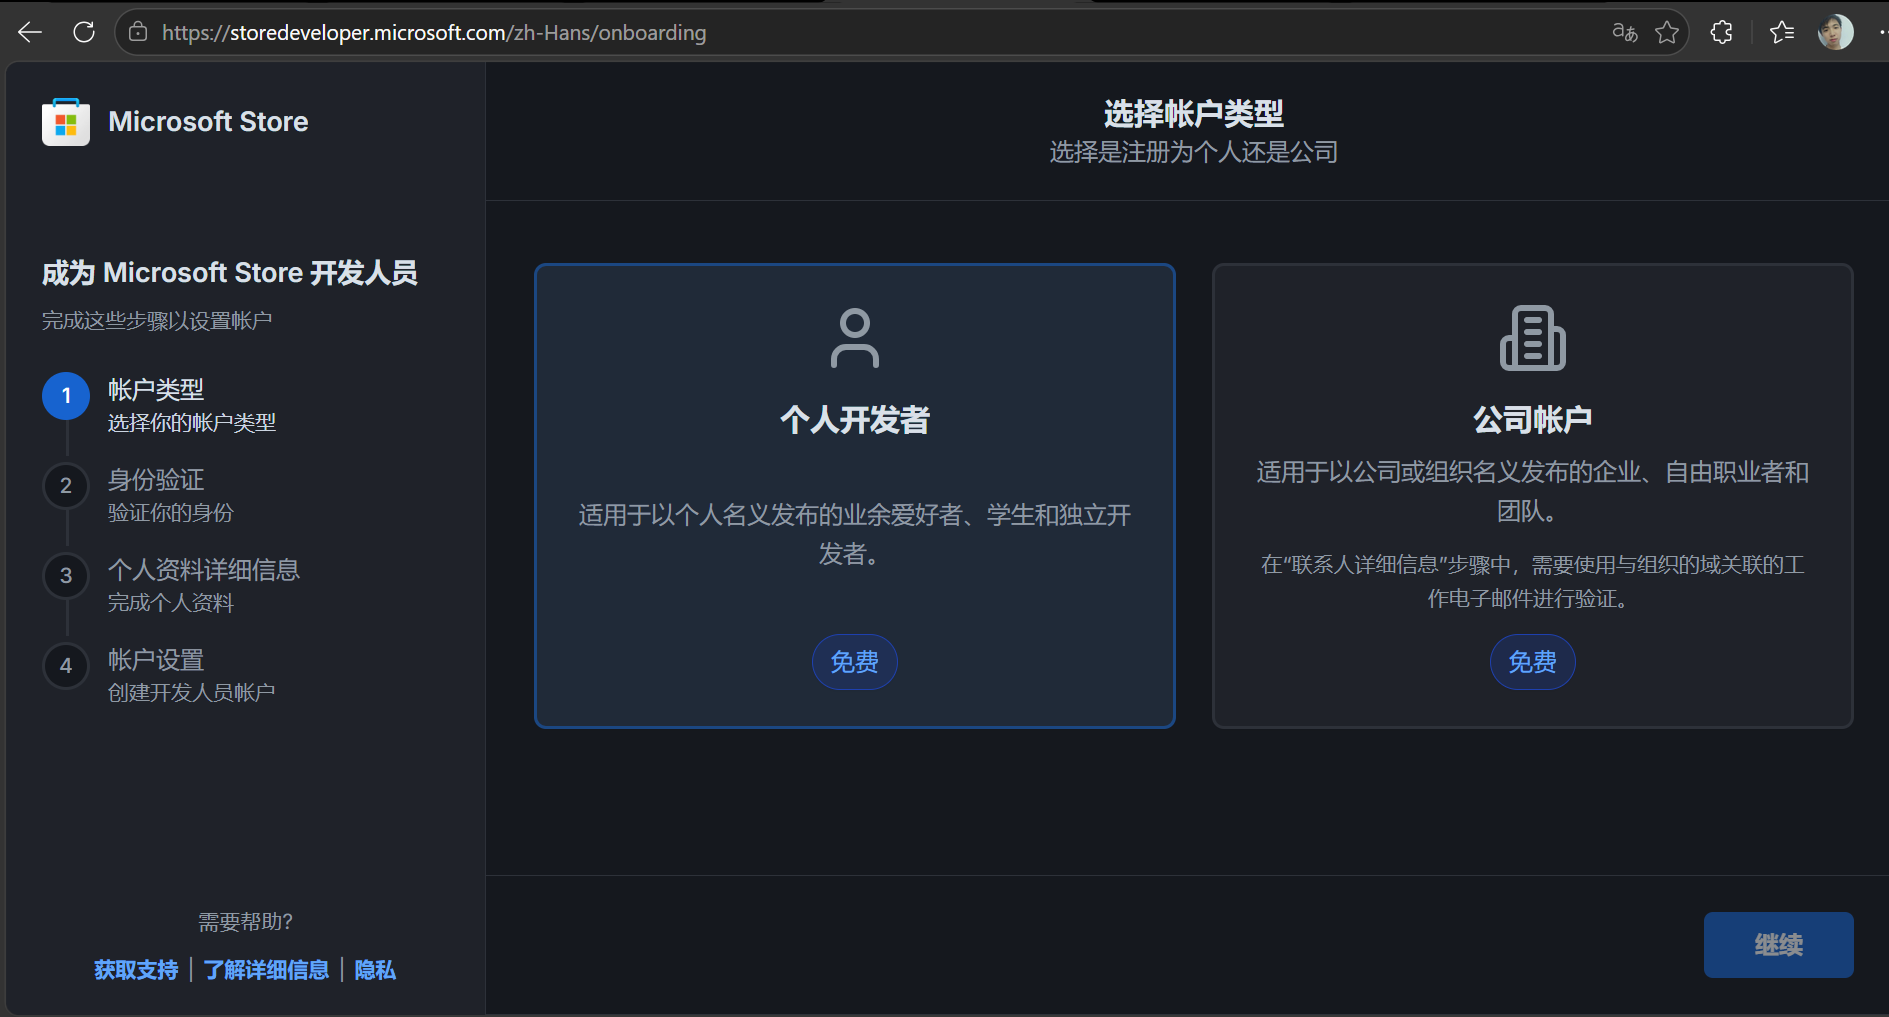Click 选择是注册为个人还是公司 subtitle

click(1194, 152)
